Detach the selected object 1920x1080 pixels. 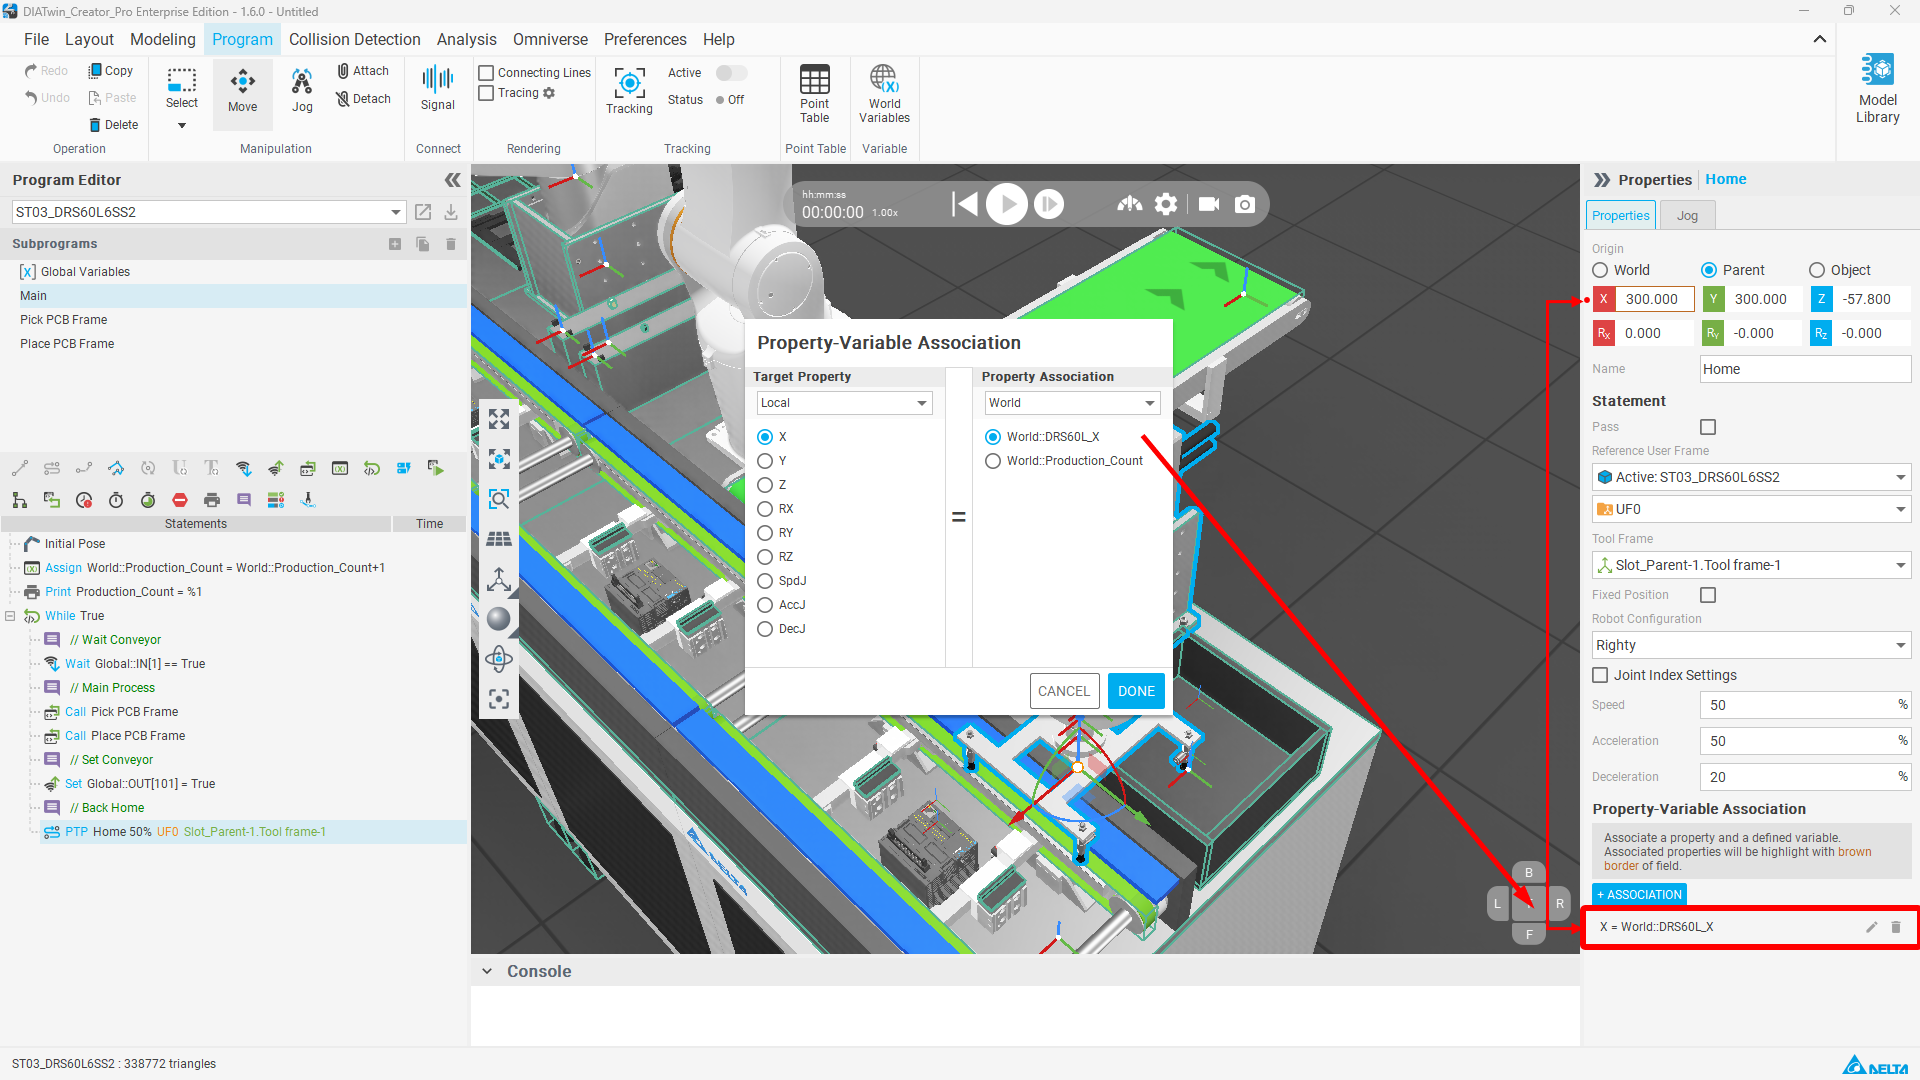pos(363,99)
